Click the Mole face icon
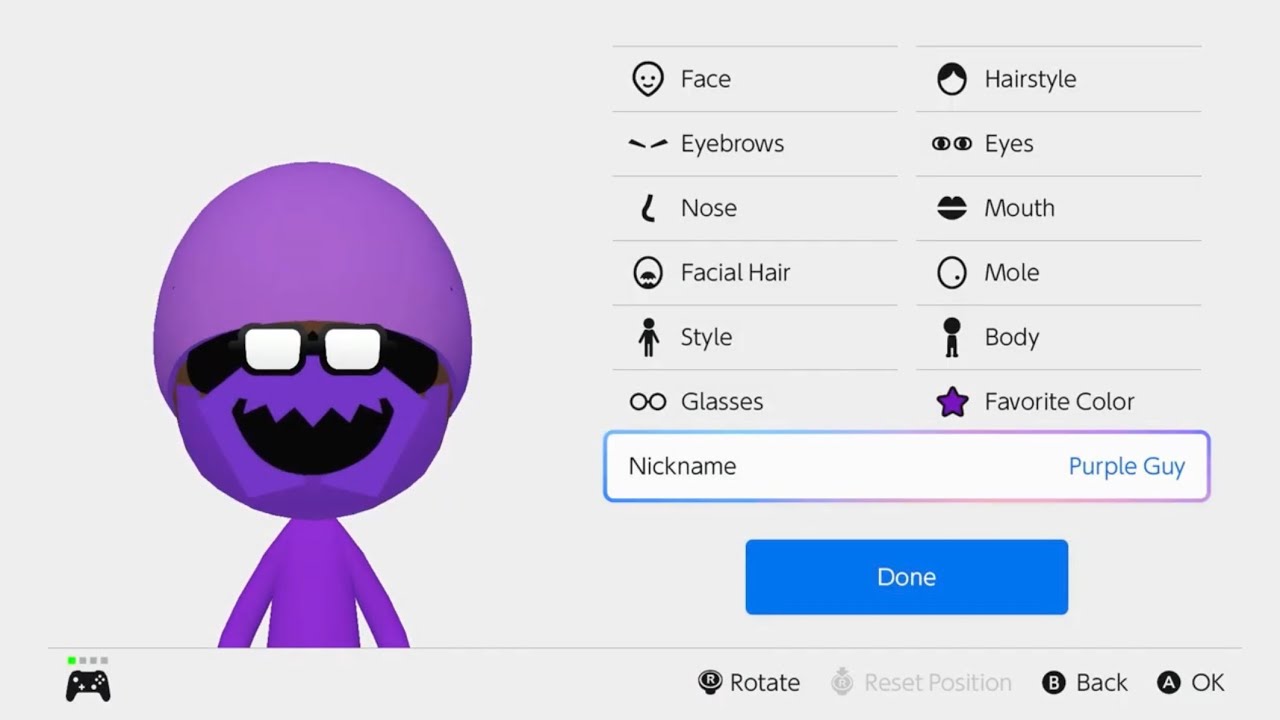Image resolution: width=1280 pixels, height=720 pixels. (x=952, y=273)
